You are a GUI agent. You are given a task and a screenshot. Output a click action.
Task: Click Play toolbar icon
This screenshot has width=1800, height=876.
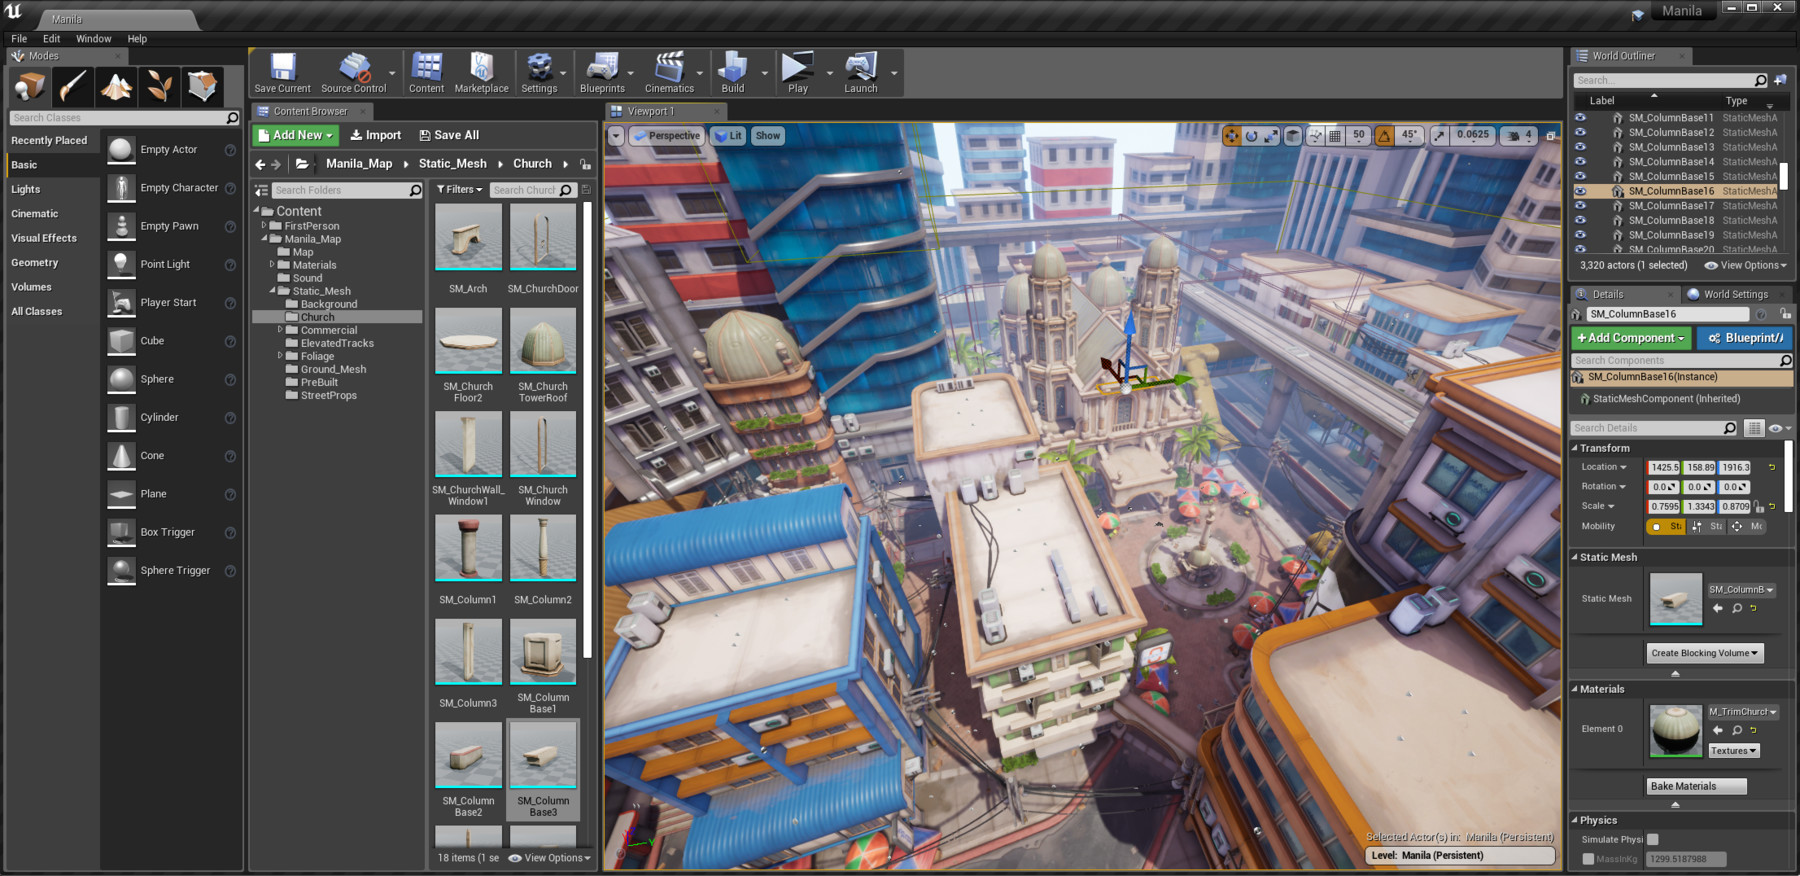point(797,73)
